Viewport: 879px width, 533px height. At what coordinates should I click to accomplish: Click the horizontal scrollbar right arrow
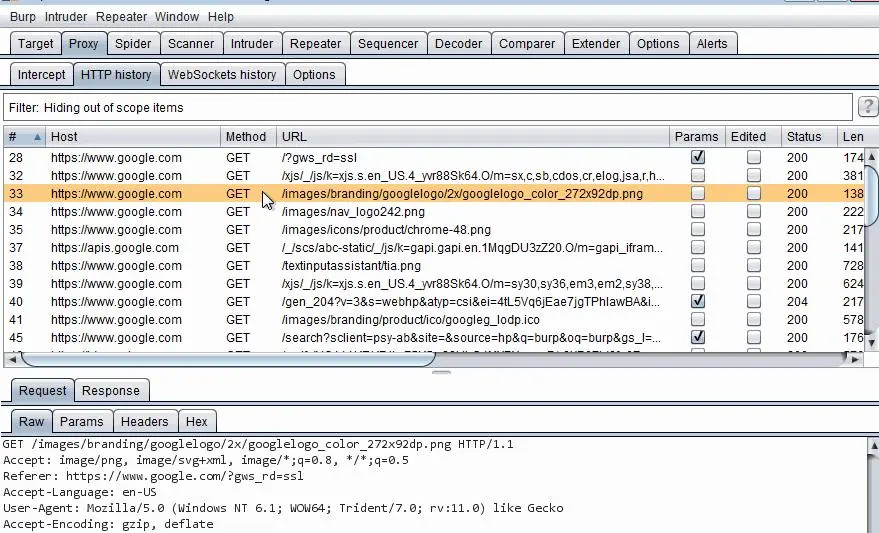[x=855, y=359]
